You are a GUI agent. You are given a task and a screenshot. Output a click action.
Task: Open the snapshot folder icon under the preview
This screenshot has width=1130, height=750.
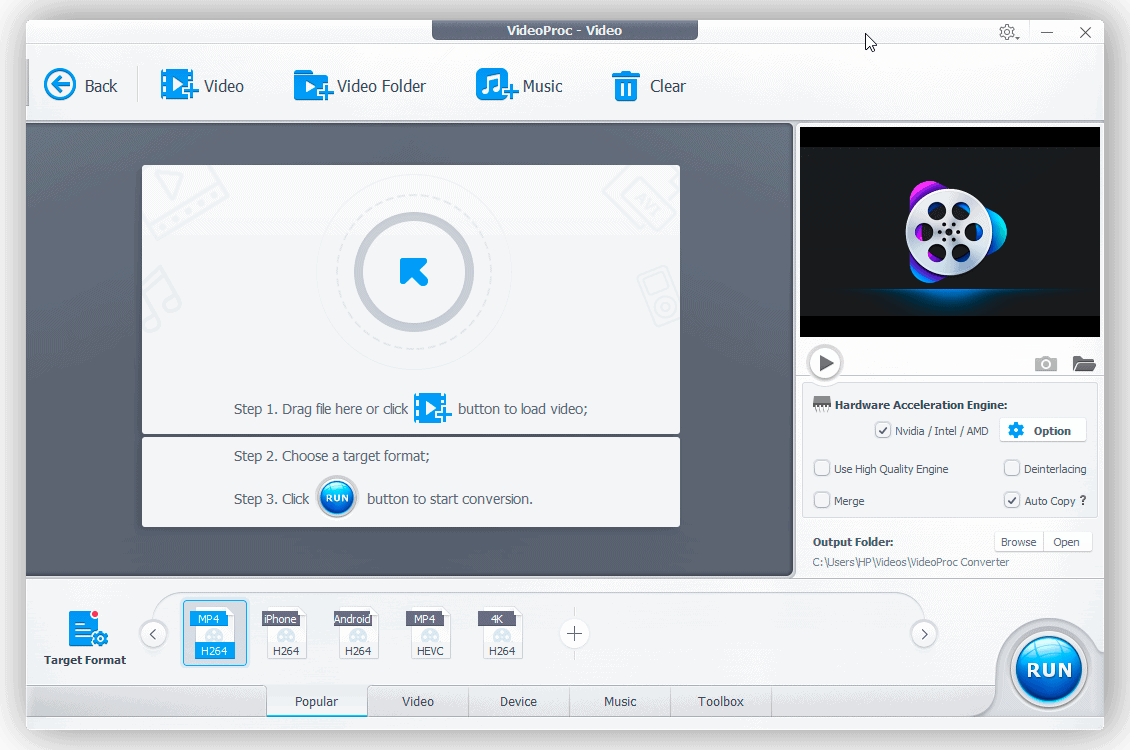click(1084, 364)
